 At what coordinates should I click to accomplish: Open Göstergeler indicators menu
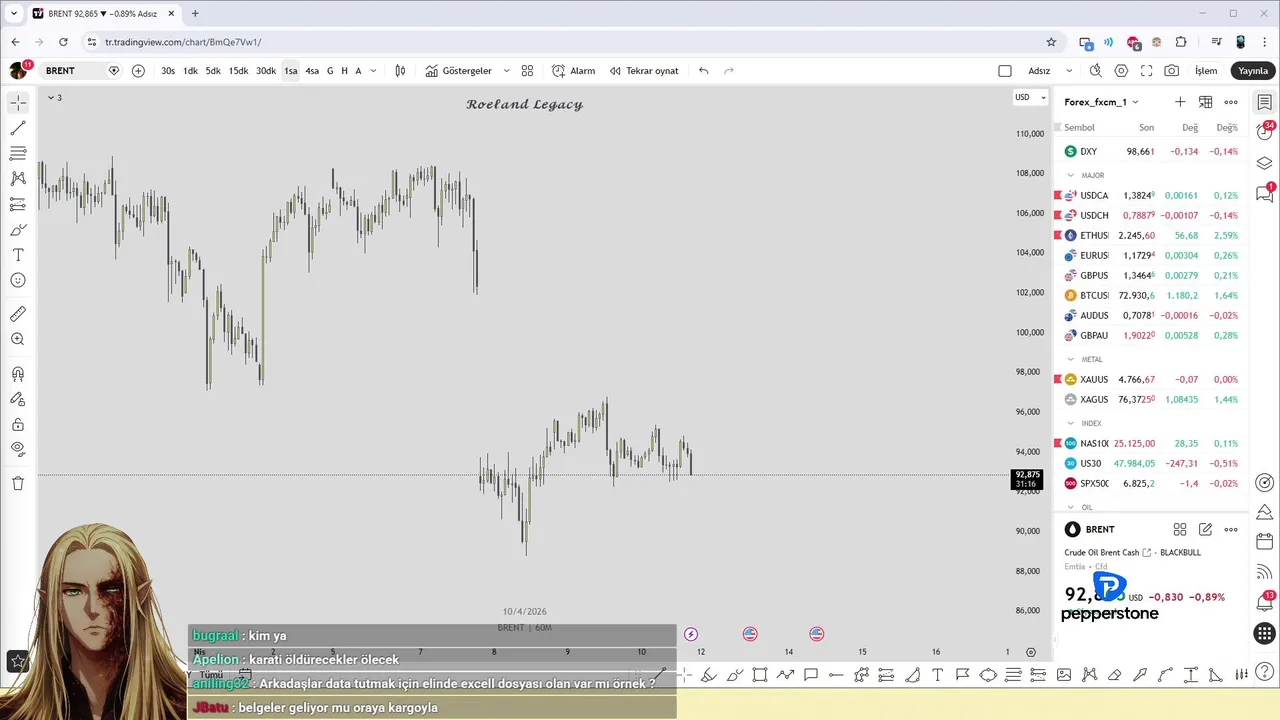459,71
